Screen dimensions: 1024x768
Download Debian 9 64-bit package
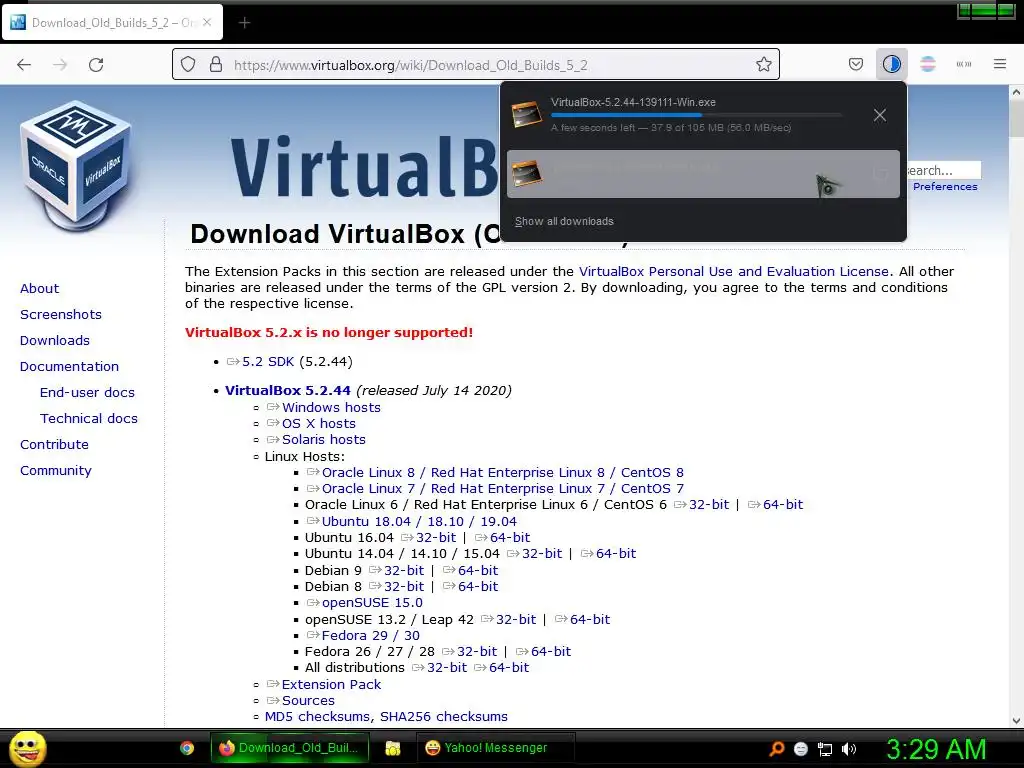pos(478,571)
